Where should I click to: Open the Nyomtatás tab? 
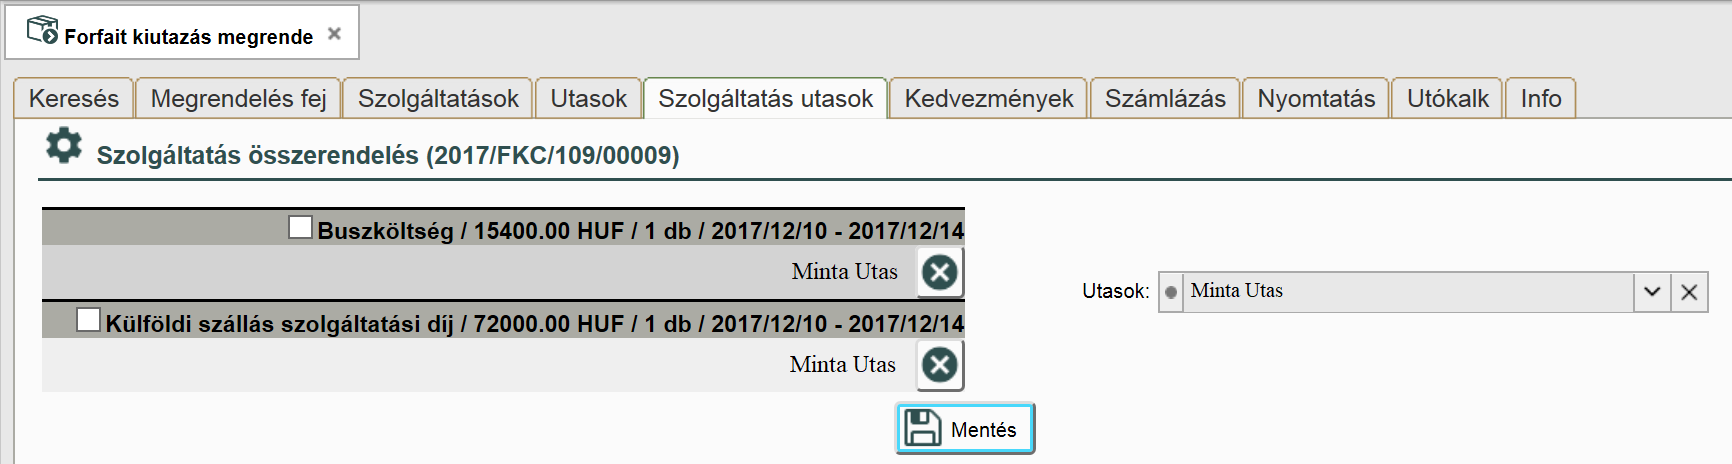1316,99
